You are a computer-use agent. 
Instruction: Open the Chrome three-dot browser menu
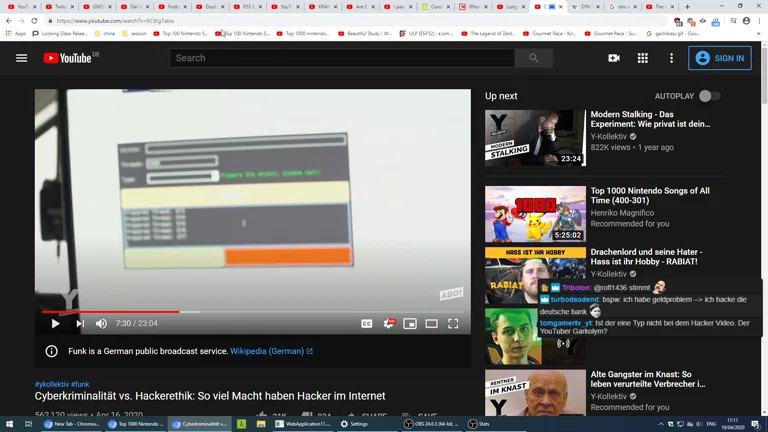pos(758,21)
